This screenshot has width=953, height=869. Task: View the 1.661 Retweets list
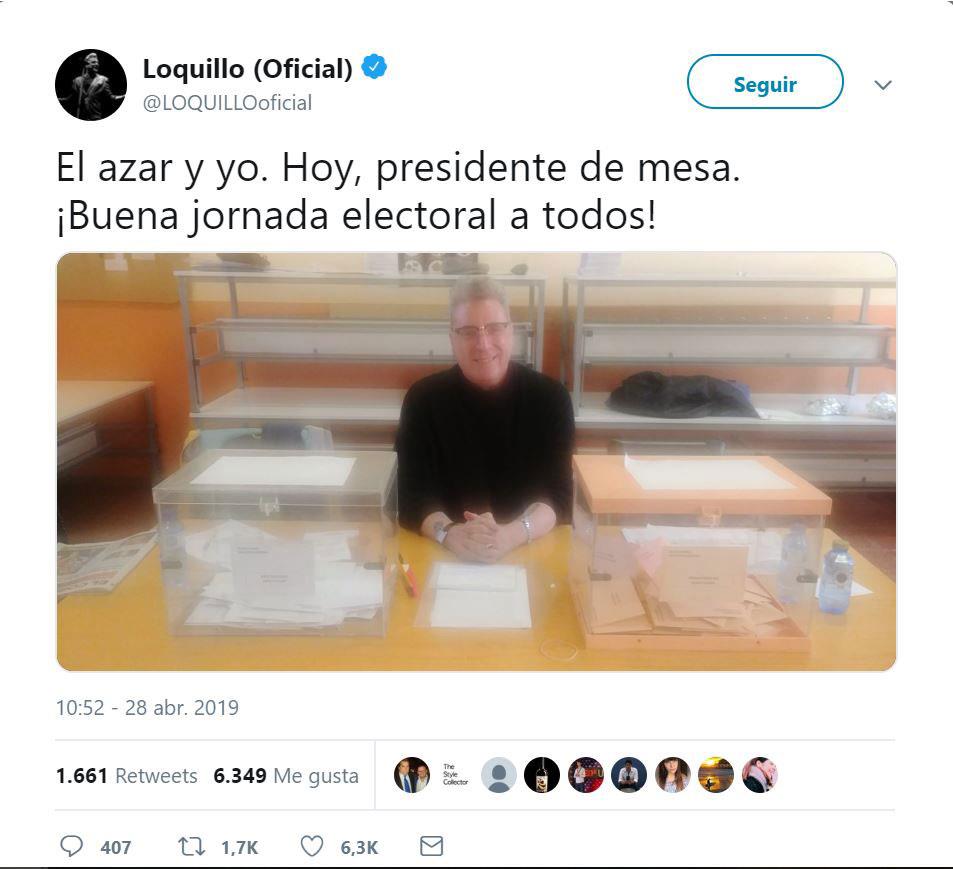coord(126,775)
